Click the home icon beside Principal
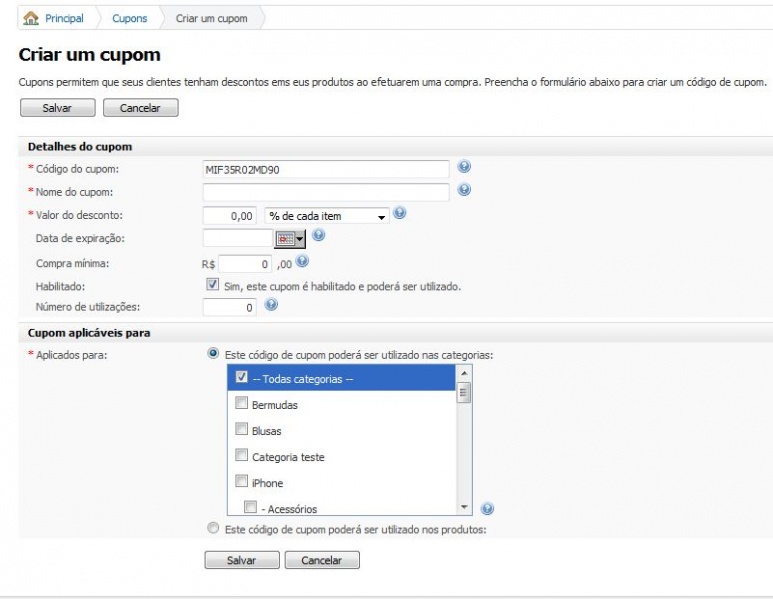 tap(31, 19)
